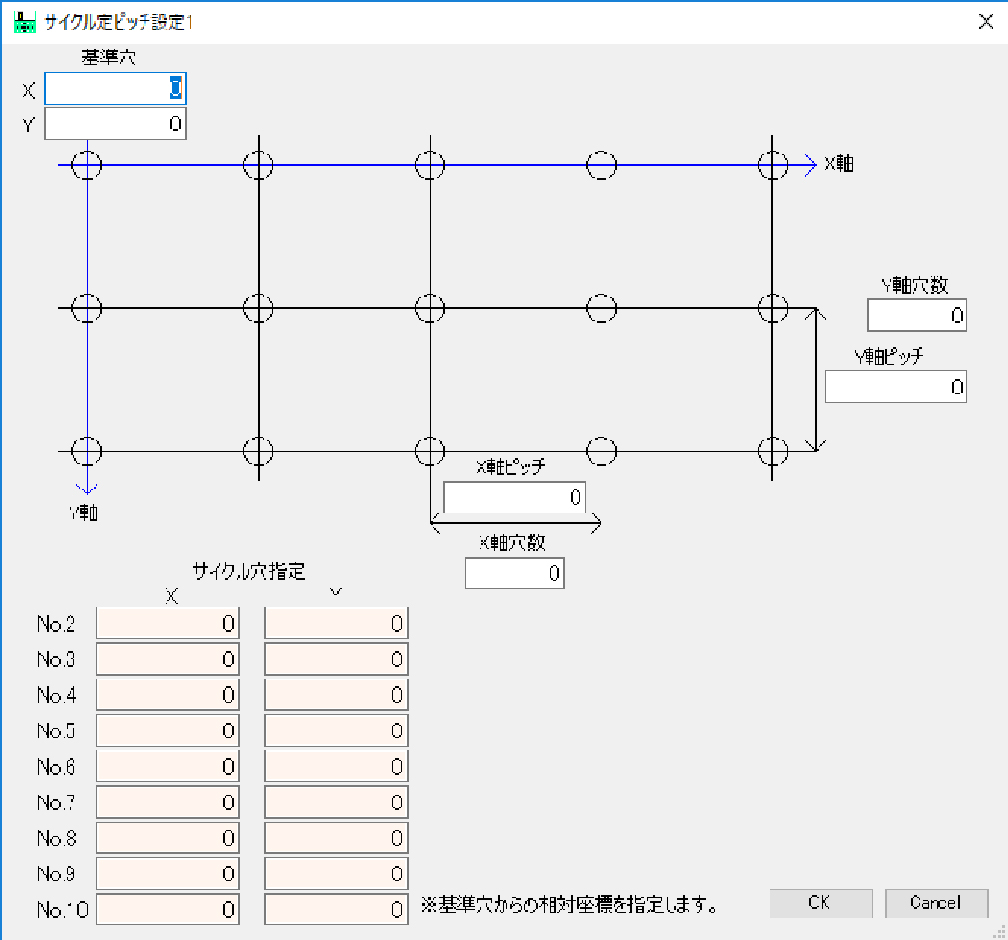This screenshot has height=940, width=1008.
Task: Confirm the pitch settings with OK
Action: 820,903
